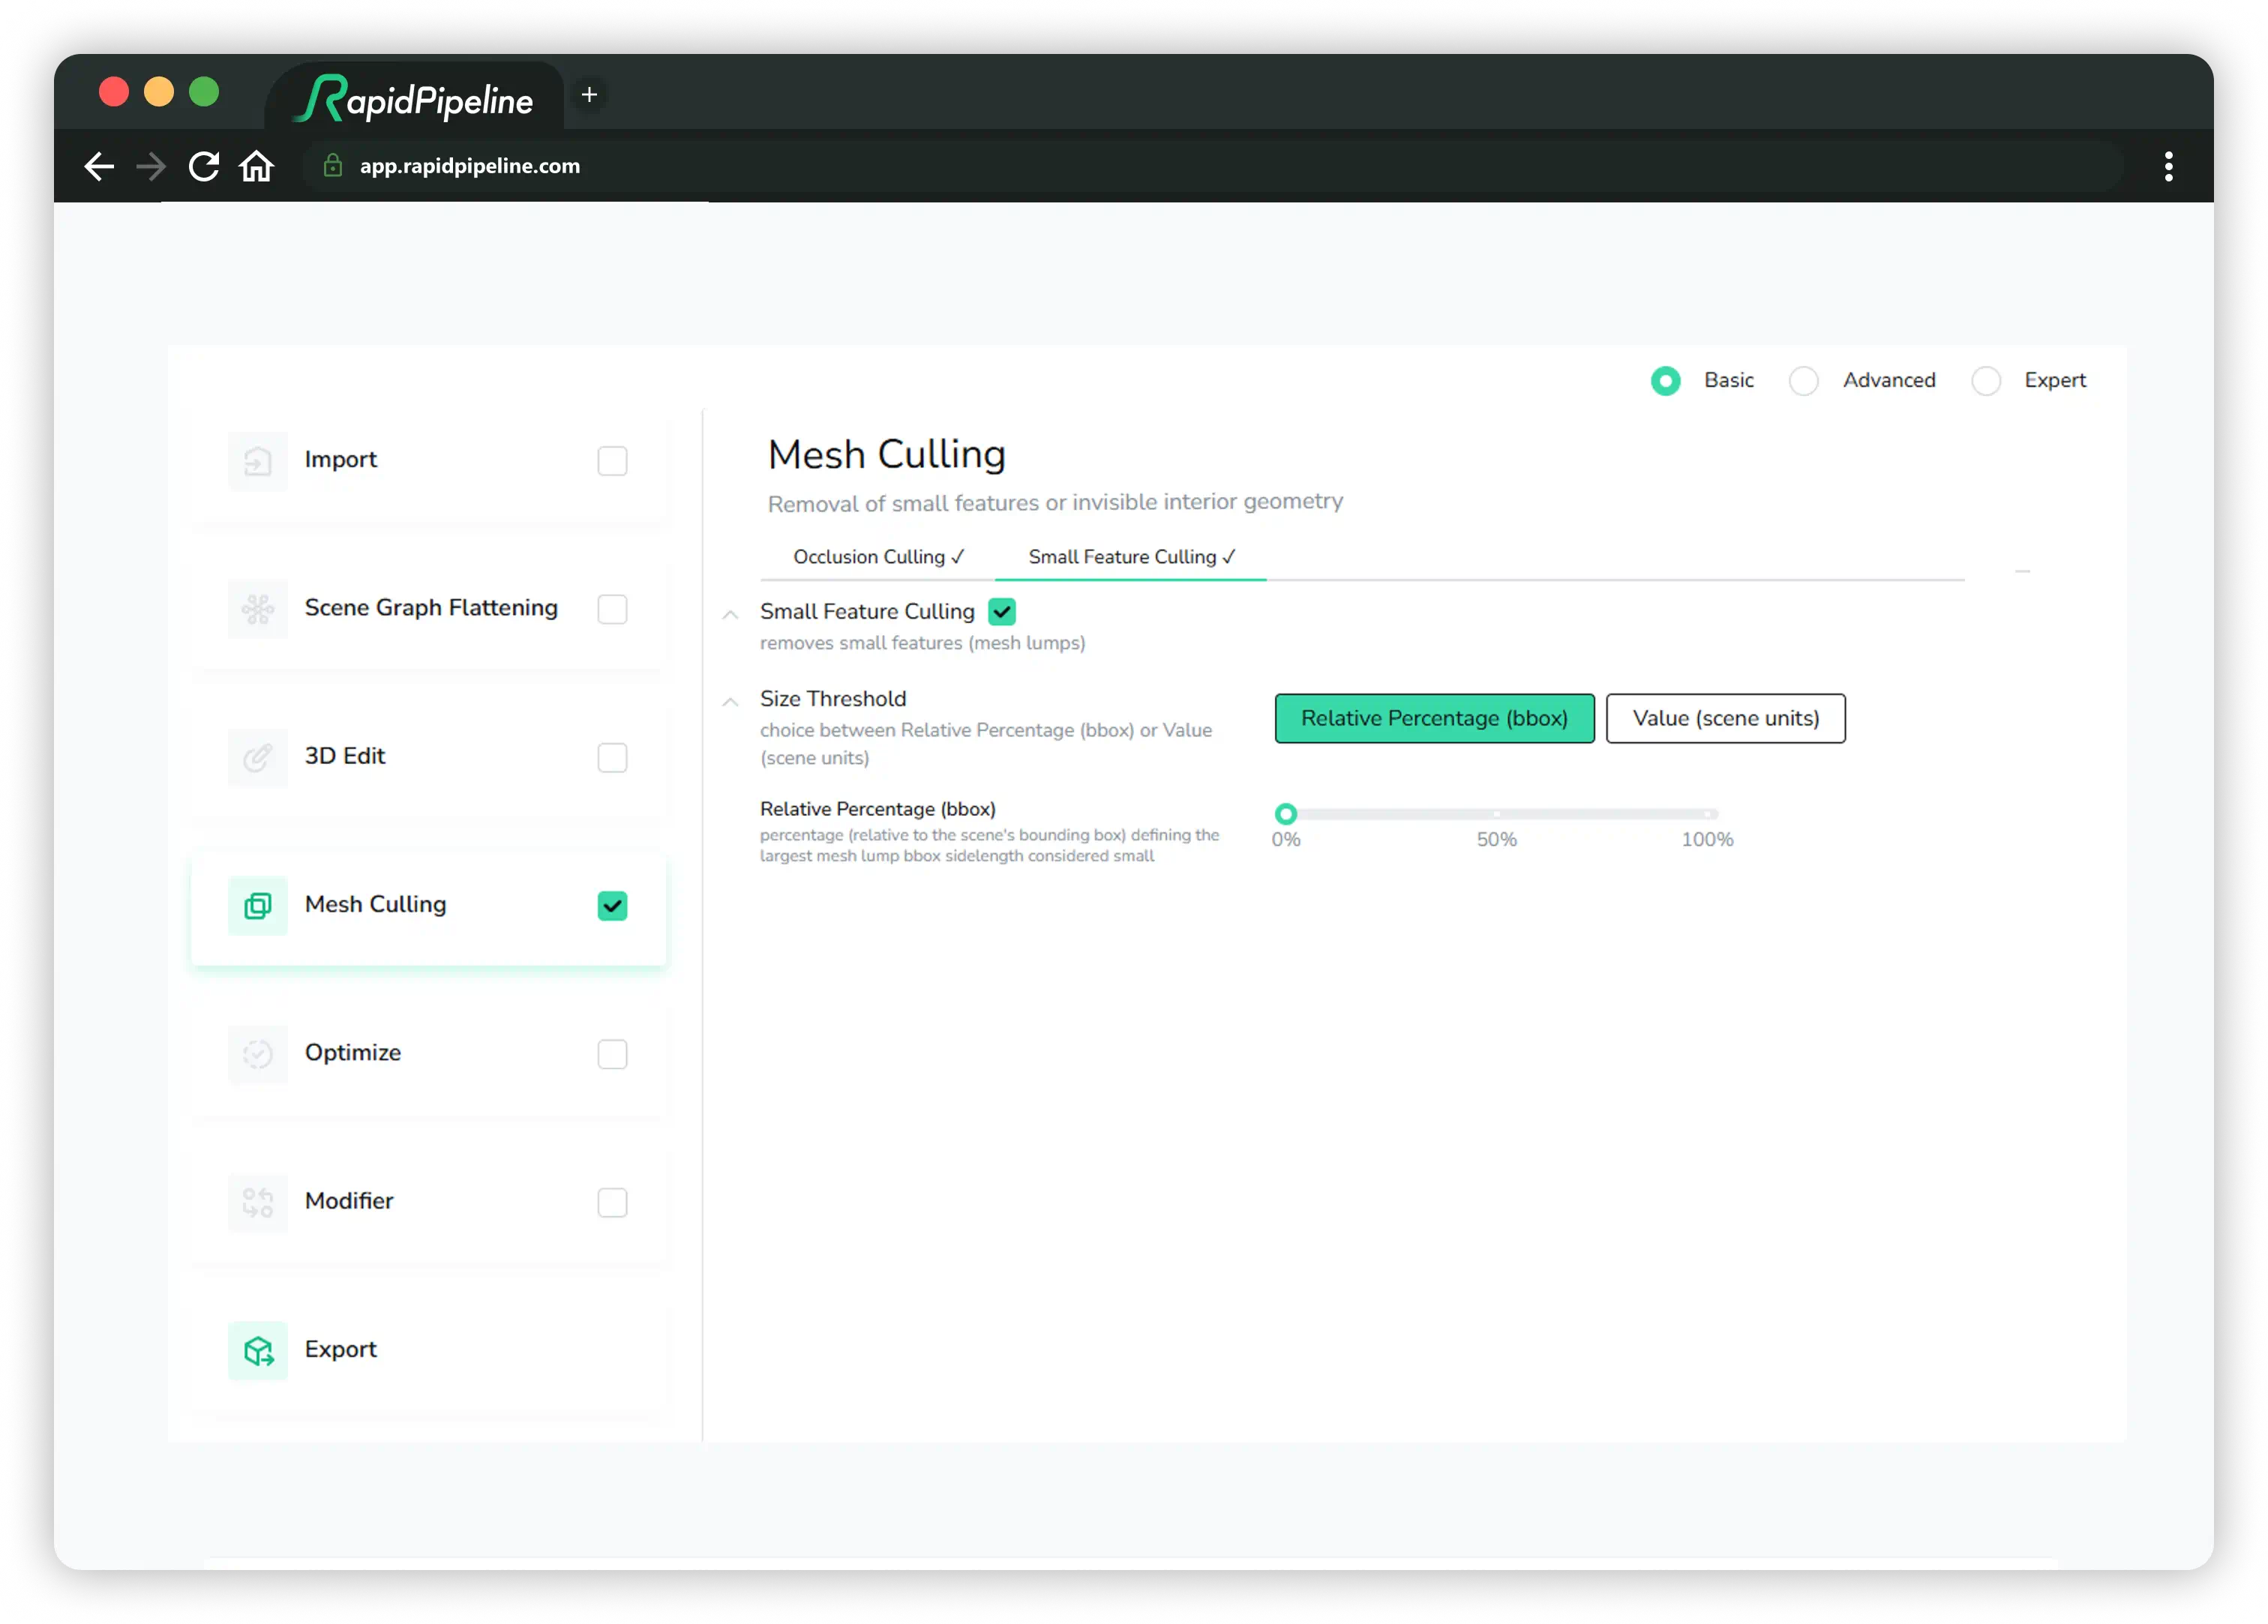Enable the 3D Edit checkbox
Viewport: 2268px width, 1624px height.
click(612, 757)
